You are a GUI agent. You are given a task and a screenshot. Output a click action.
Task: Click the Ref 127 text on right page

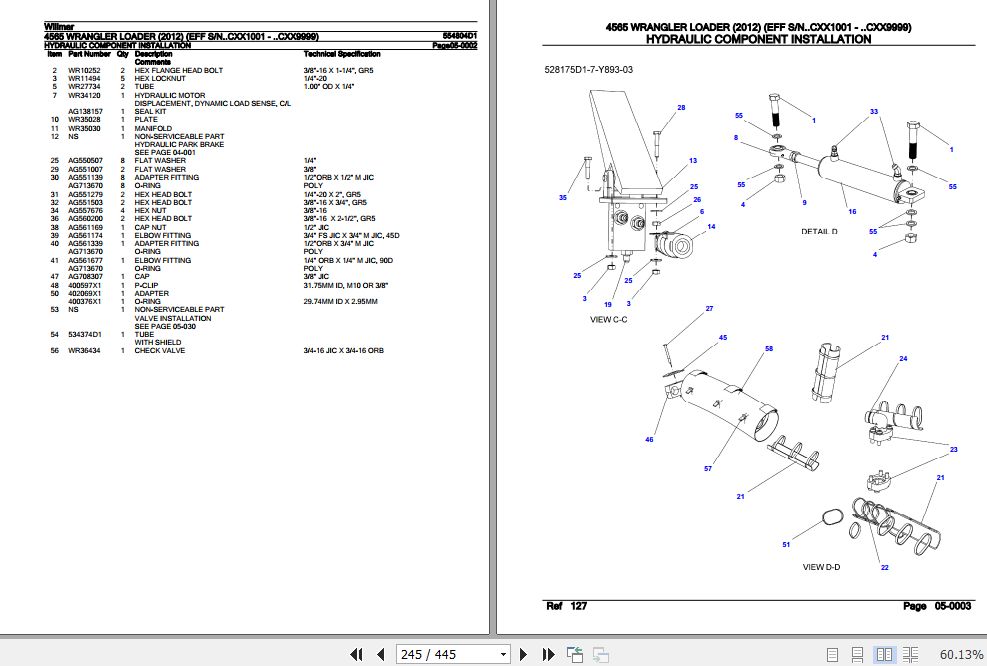click(x=567, y=605)
